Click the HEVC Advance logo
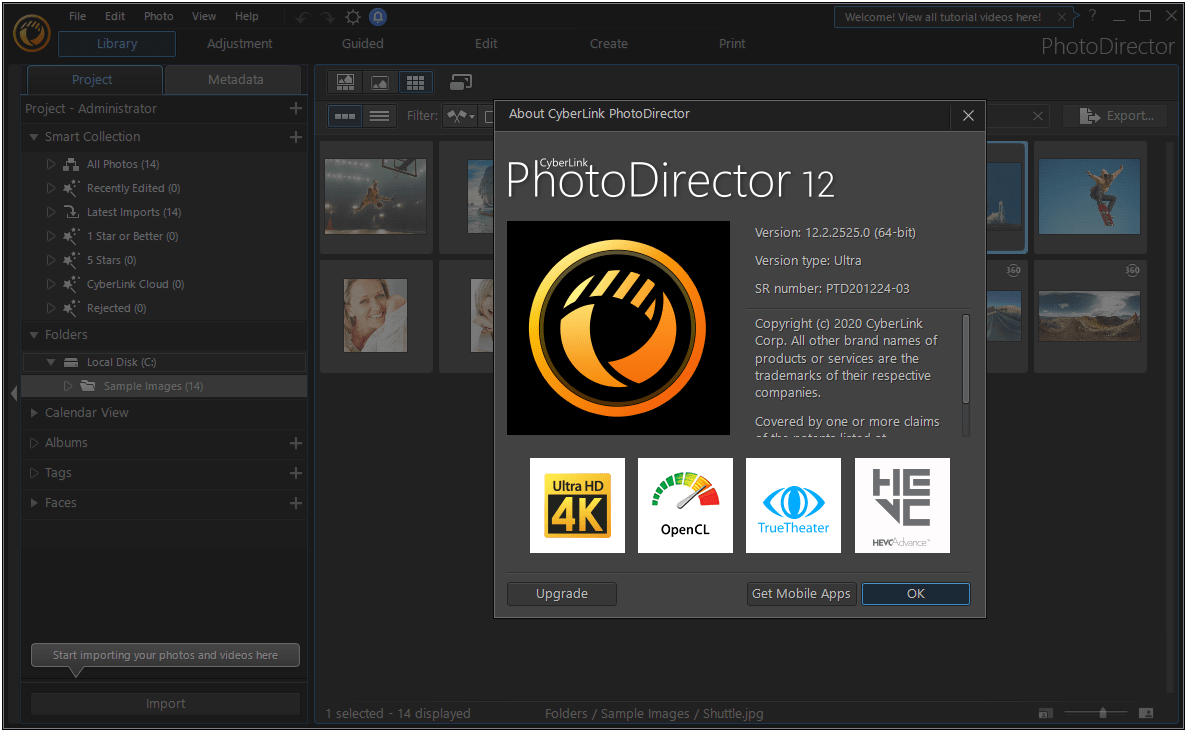Image resolution: width=1187 pixels, height=732 pixels. [x=902, y=505]
